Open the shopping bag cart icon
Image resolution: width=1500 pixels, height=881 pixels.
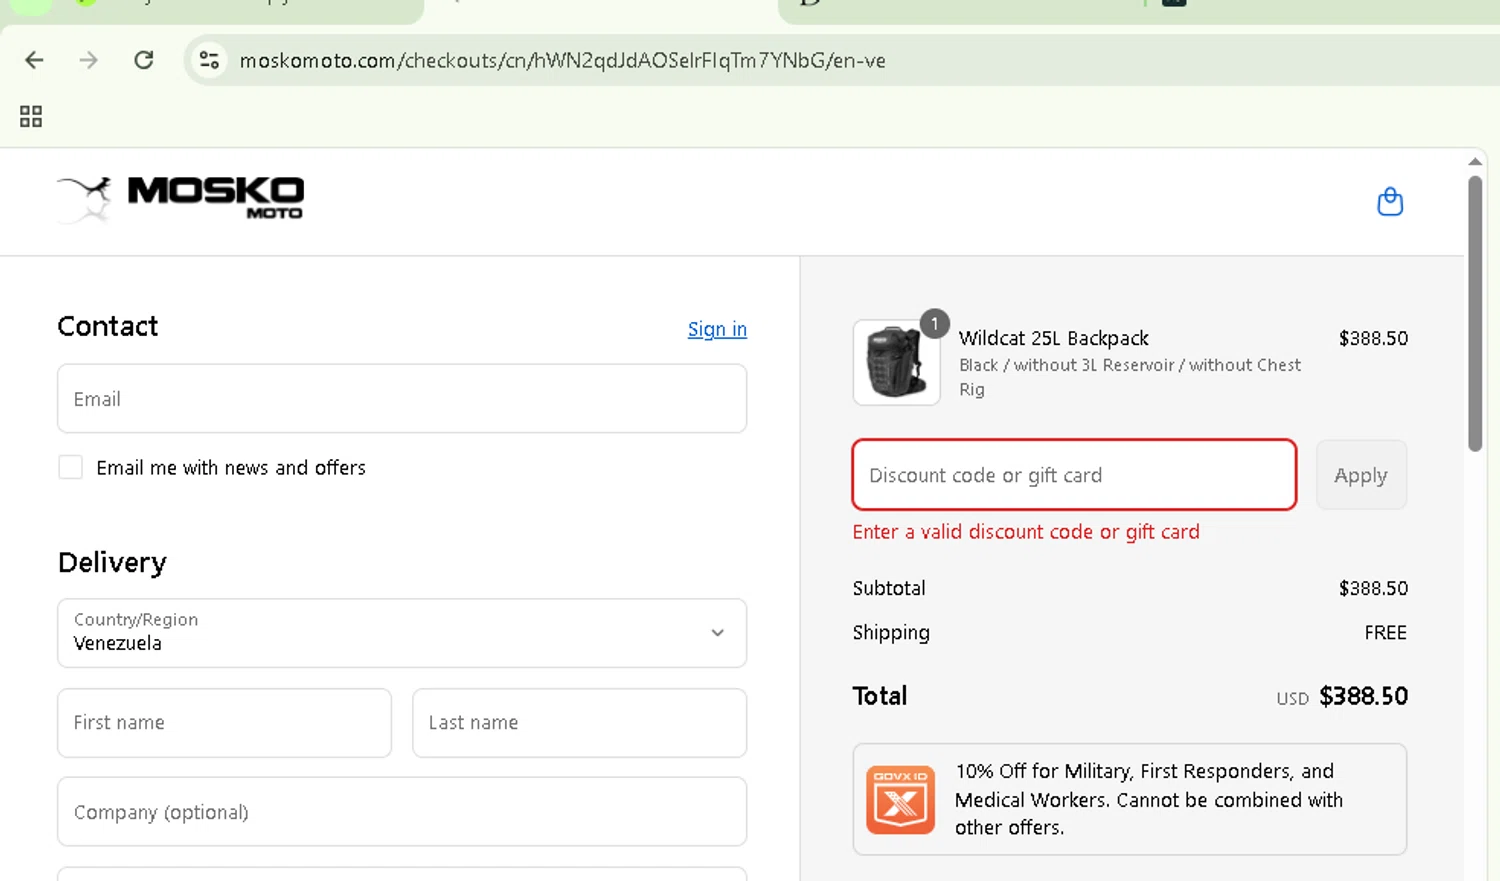point(1390,202)
